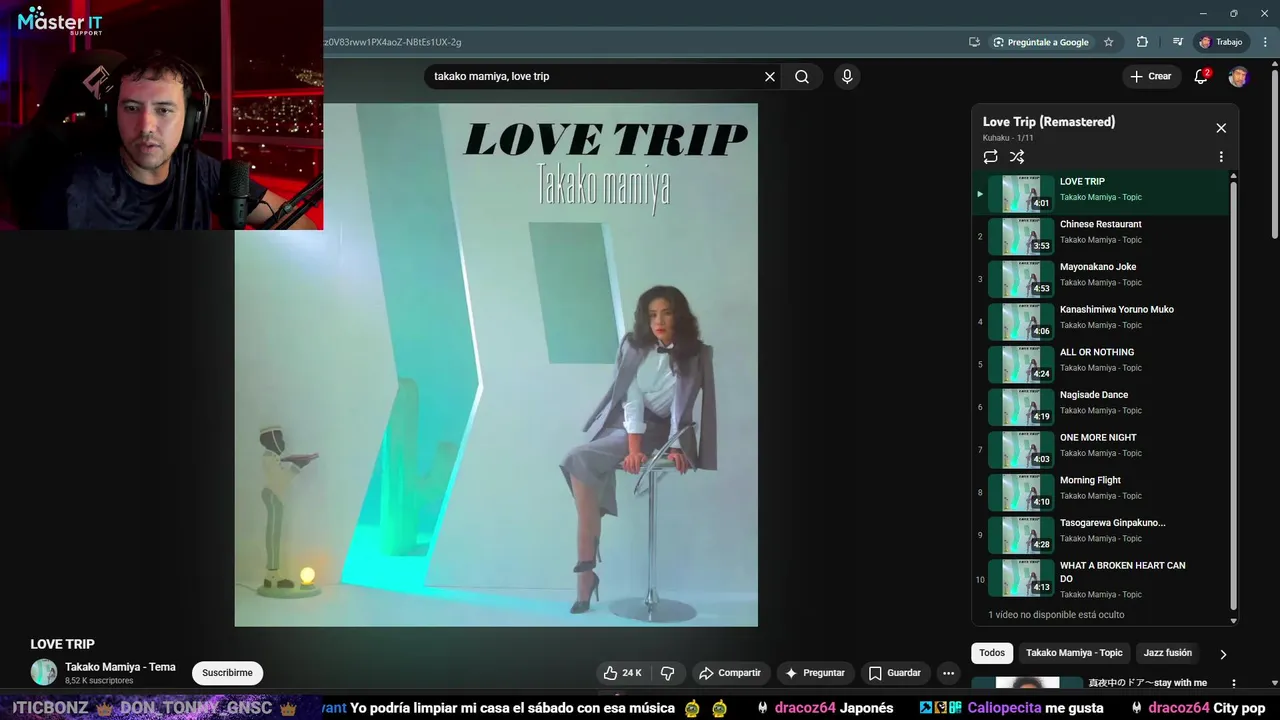Save video with Guardar button
Screen dimensions: 1280x720
tap(894, 673)
